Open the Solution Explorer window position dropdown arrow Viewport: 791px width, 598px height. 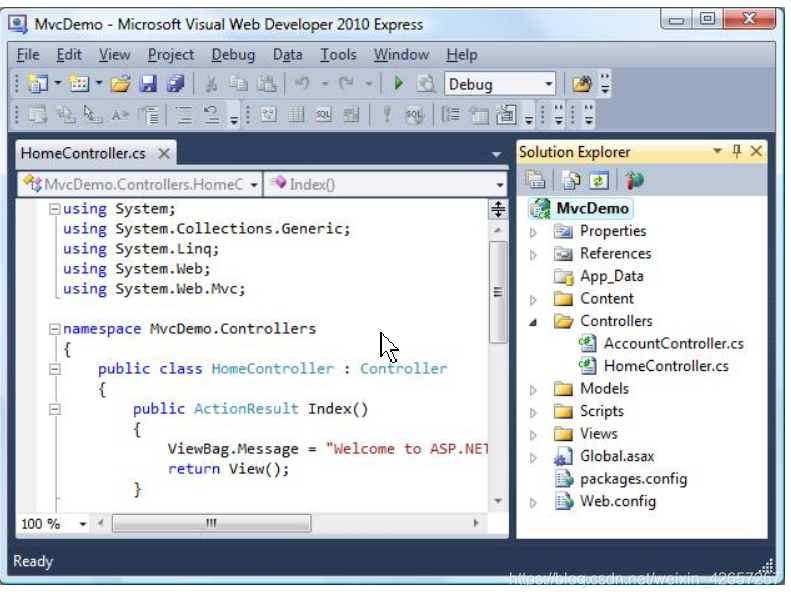[717, 151]
